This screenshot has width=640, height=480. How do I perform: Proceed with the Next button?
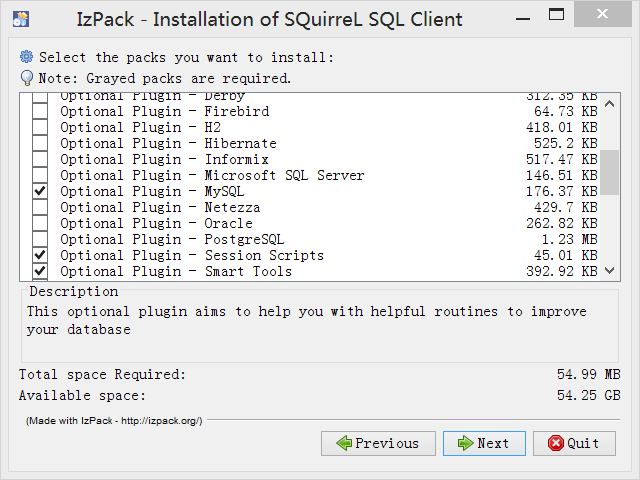tap(484, 443)
